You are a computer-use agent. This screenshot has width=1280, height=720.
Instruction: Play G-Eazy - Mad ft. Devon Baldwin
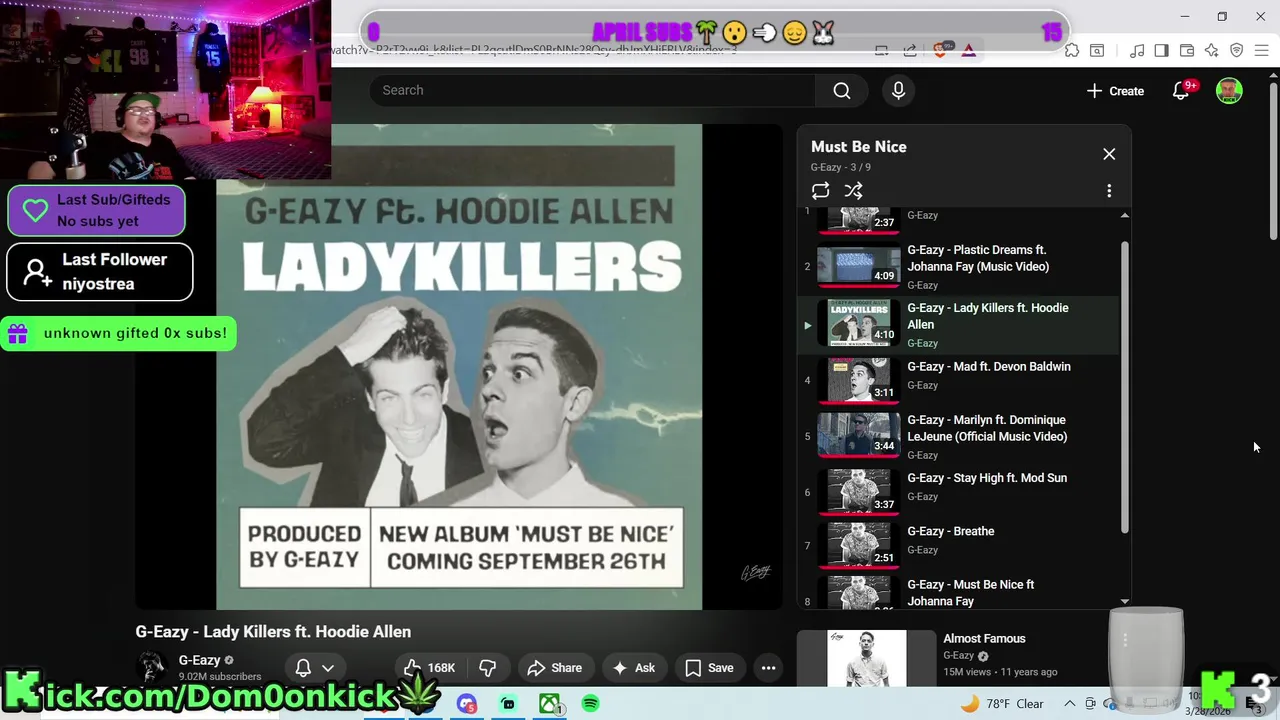958,380
